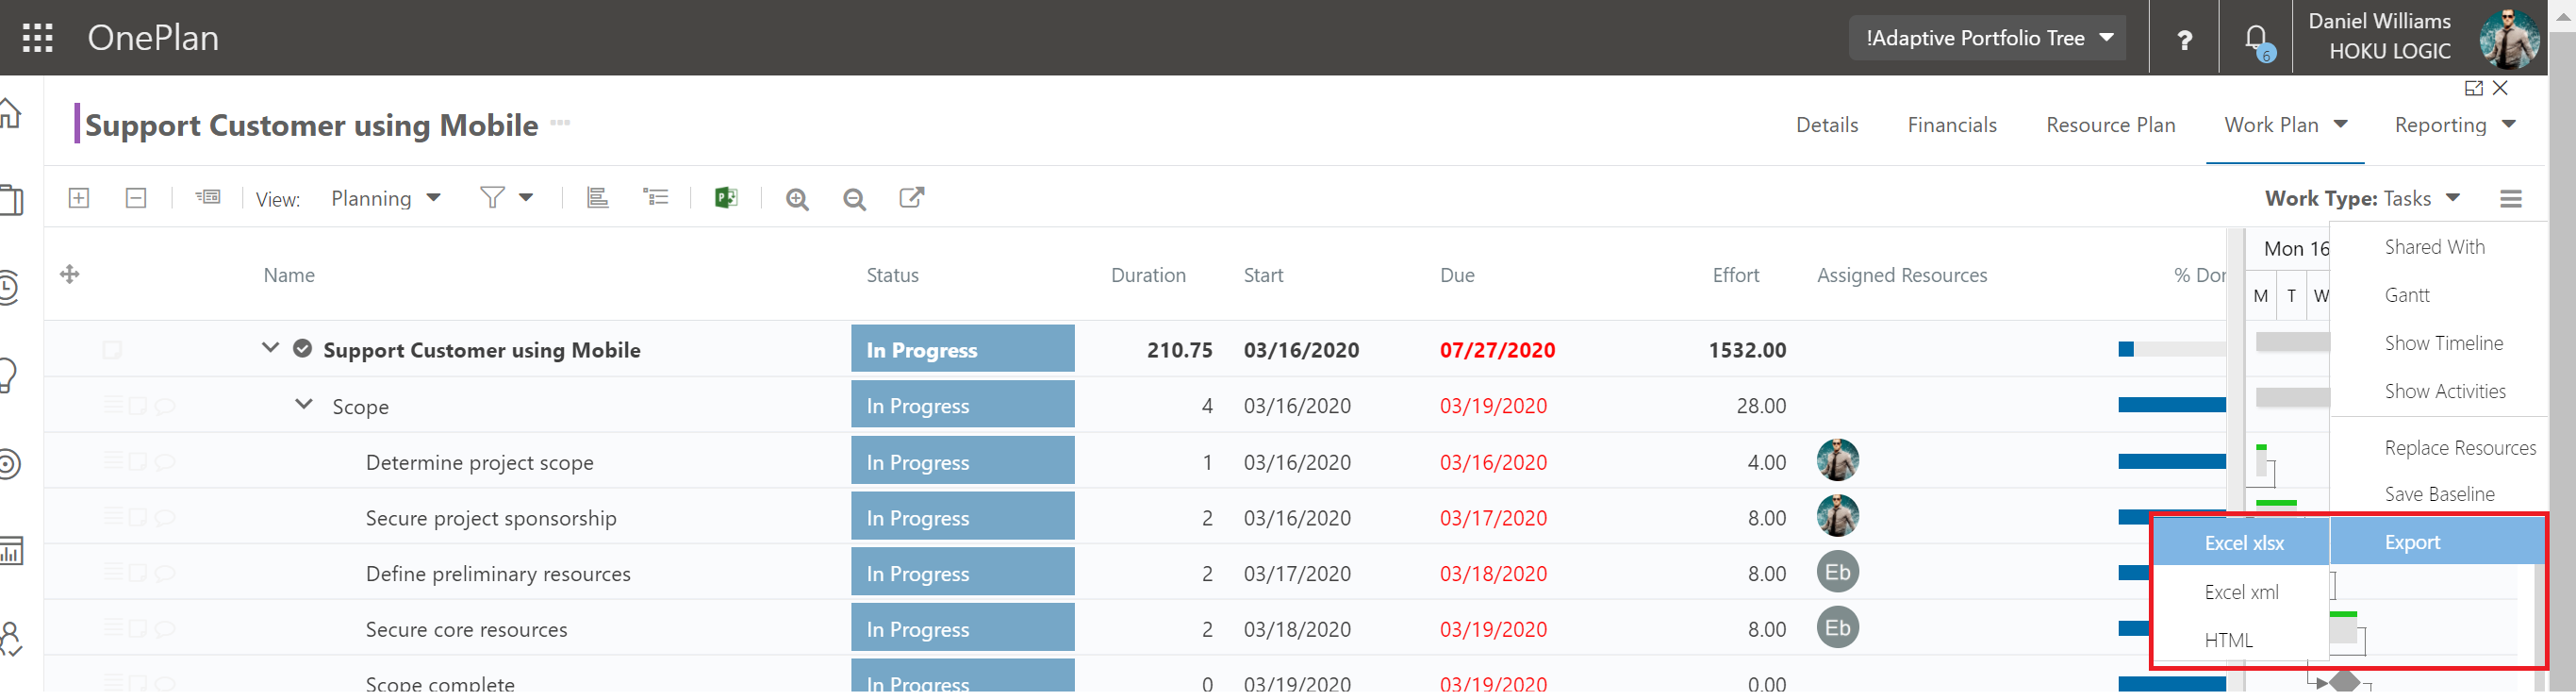
Task: Collapse the Scope task group
Action: pos(304,405)
